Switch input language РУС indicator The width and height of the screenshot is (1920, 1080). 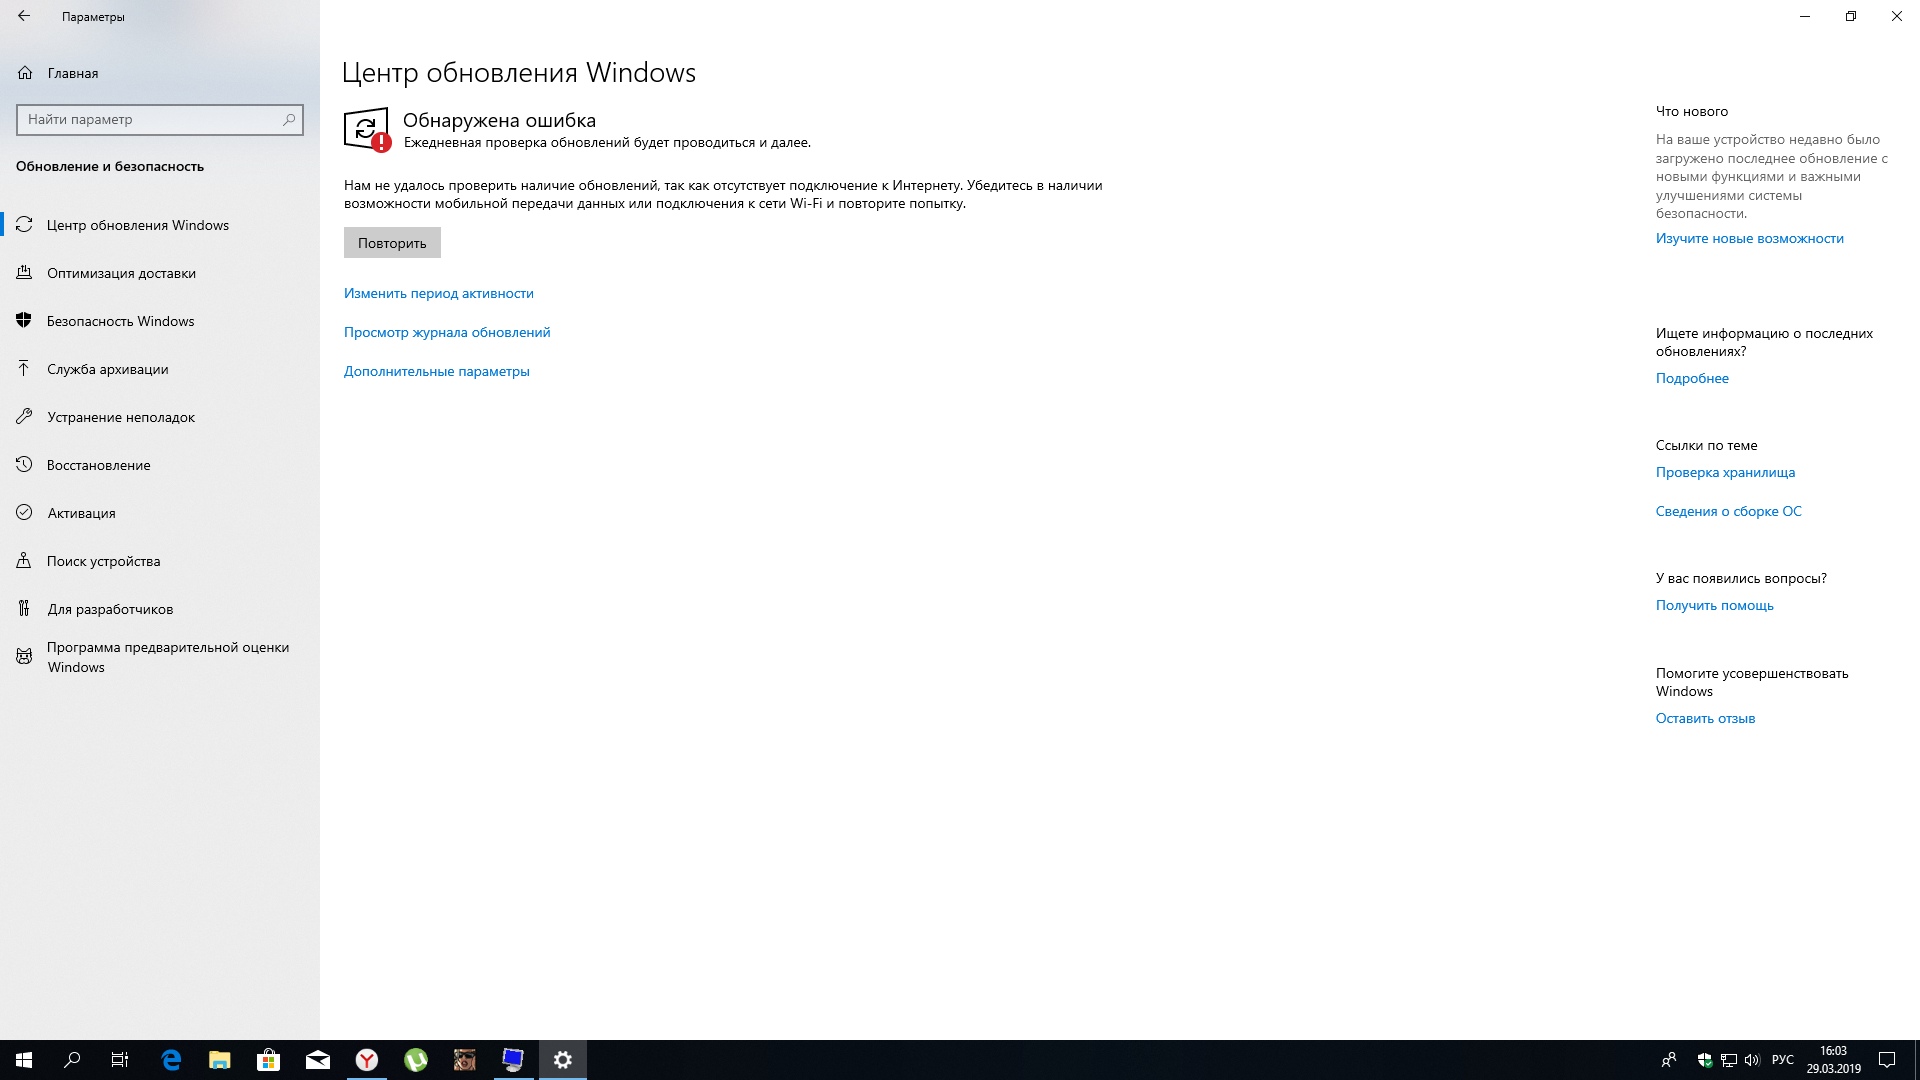click(x=1783, y=1060)
